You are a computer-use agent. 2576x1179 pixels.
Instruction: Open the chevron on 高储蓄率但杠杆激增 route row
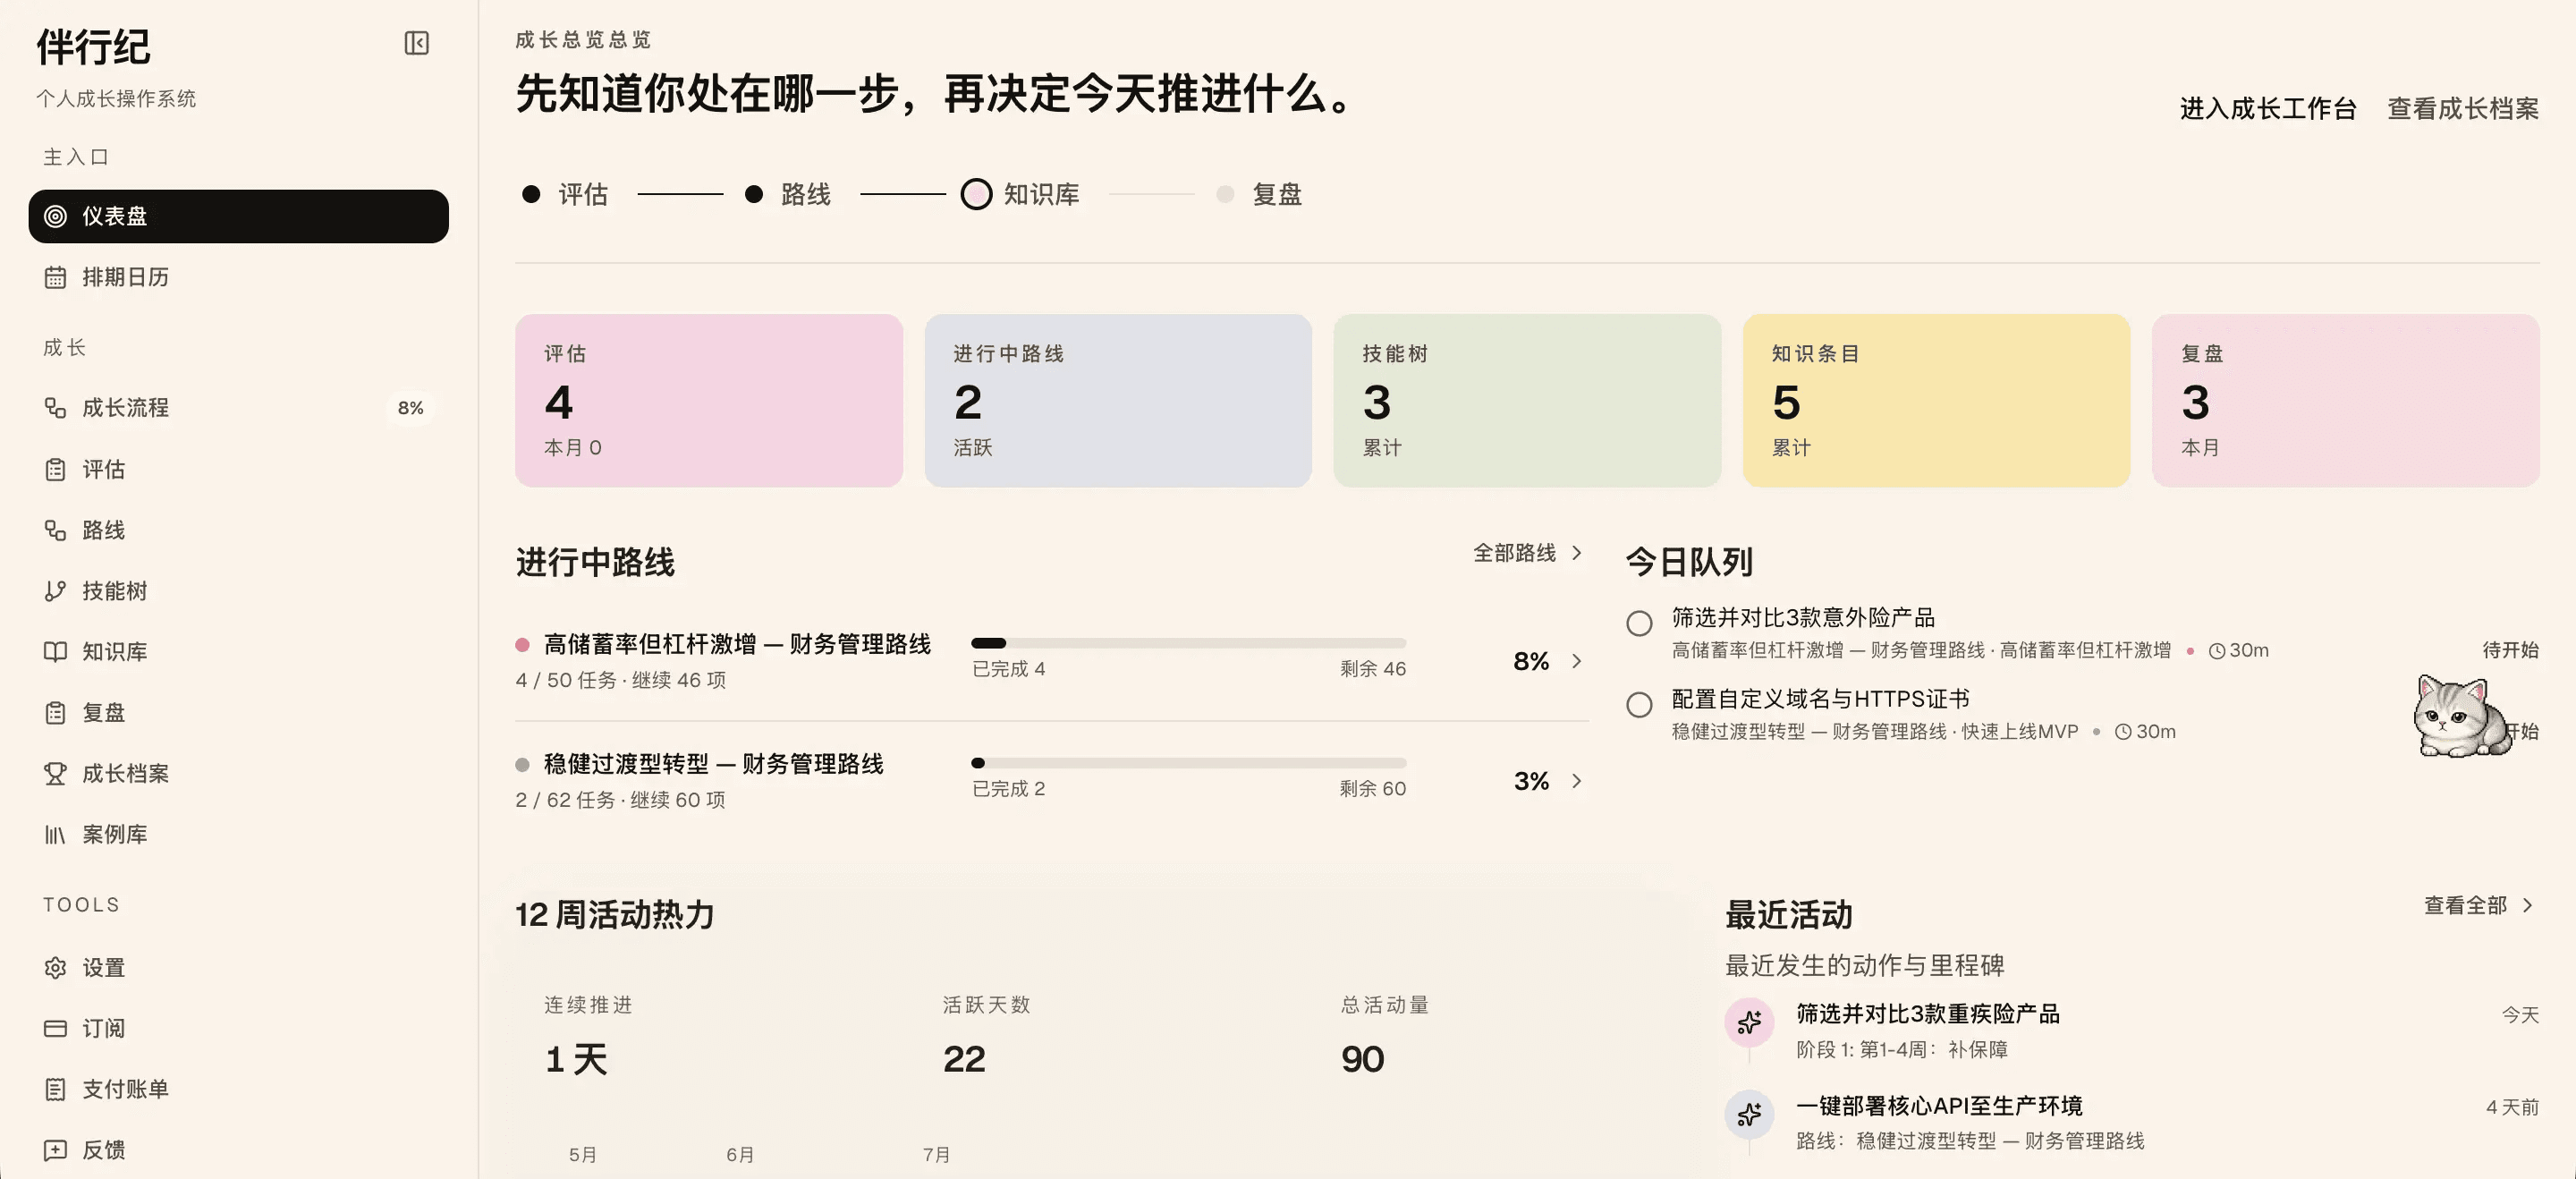[1577, 661]
